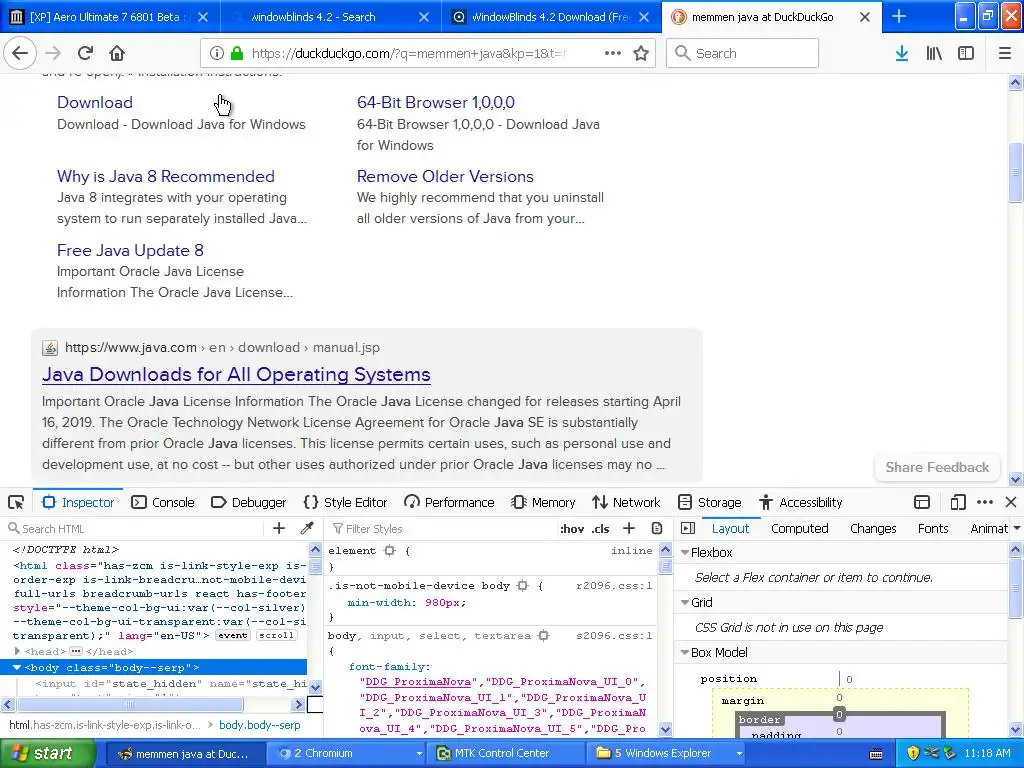Image resolution: width=1024 pixels, height=768 pixels.
Task: Open the Free Java Update 8 link
Action: click(x=131, y=250)
